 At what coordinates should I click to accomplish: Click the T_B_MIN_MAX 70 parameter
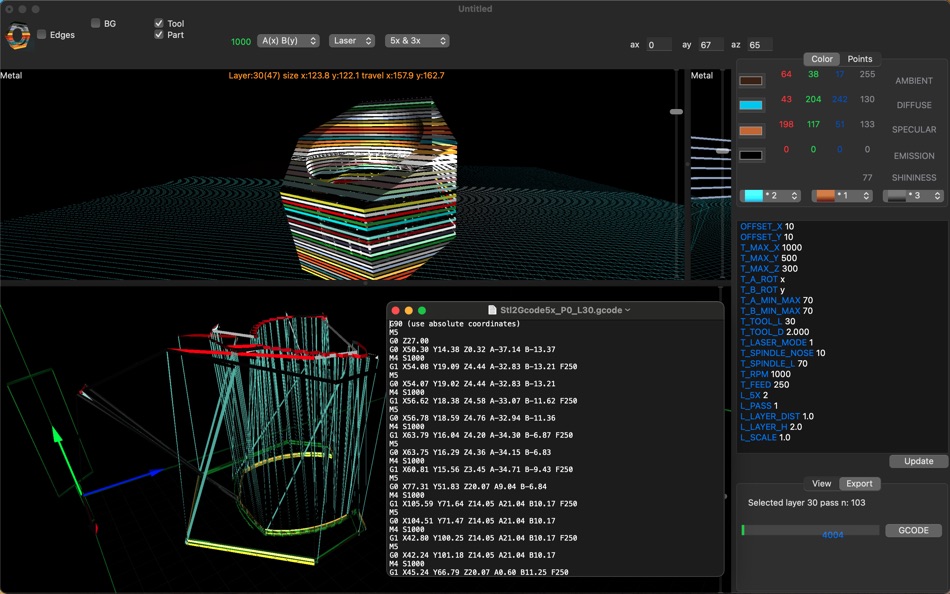(776, 311)
